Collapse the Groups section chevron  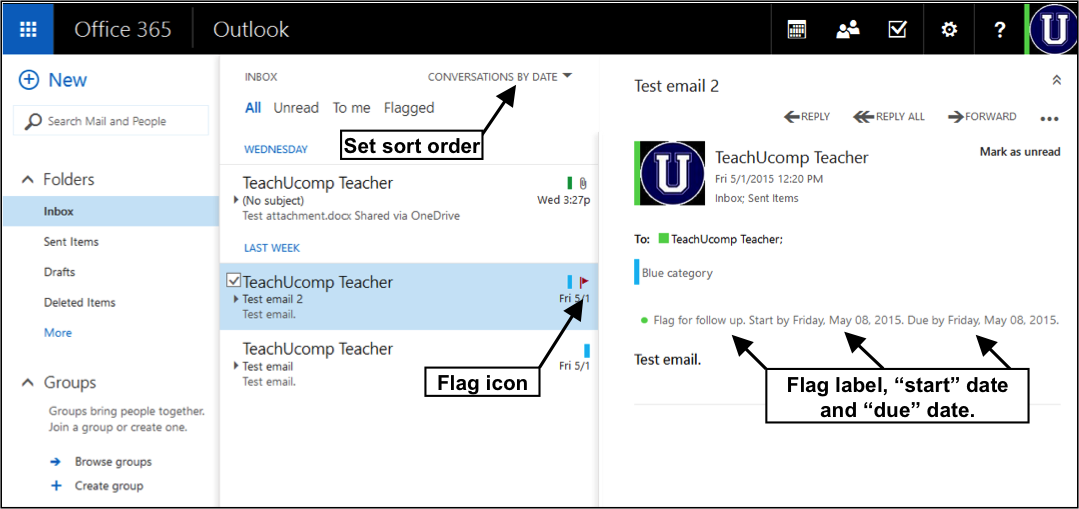[x=28, y=382]
